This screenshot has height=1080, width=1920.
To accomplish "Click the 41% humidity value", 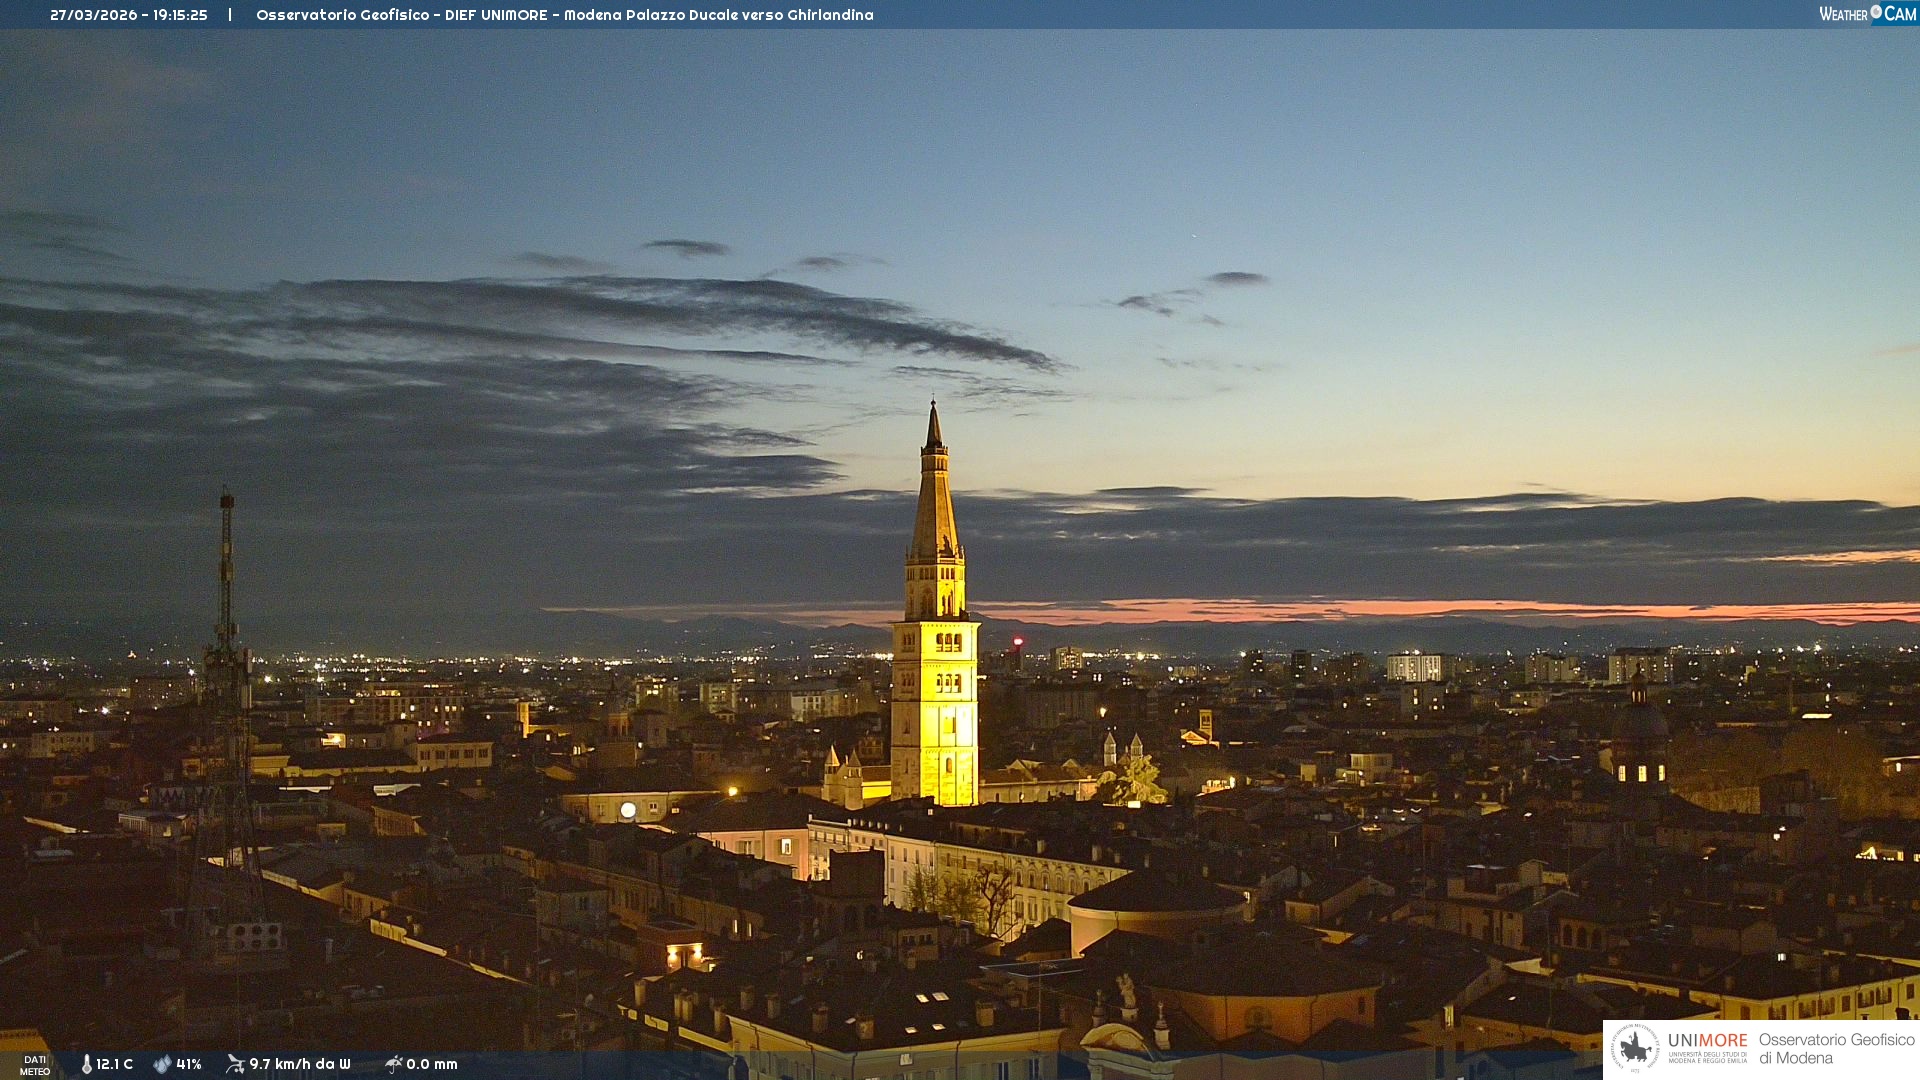I will coord(189,1064).
